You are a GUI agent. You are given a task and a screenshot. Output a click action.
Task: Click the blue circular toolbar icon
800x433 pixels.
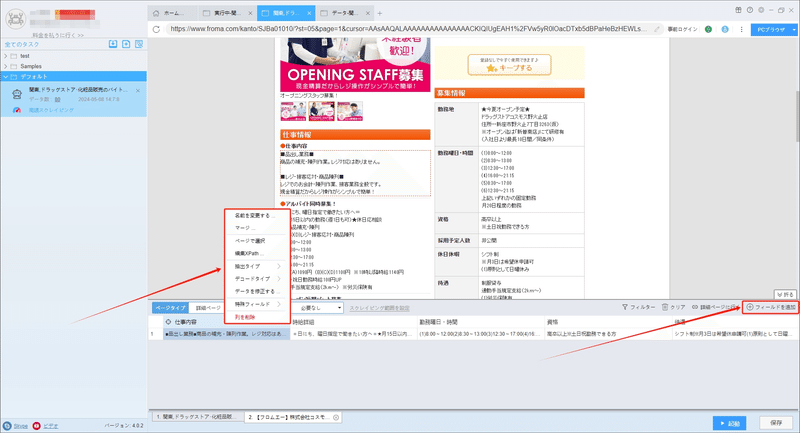pyautogui.click(x=725, y=29)
